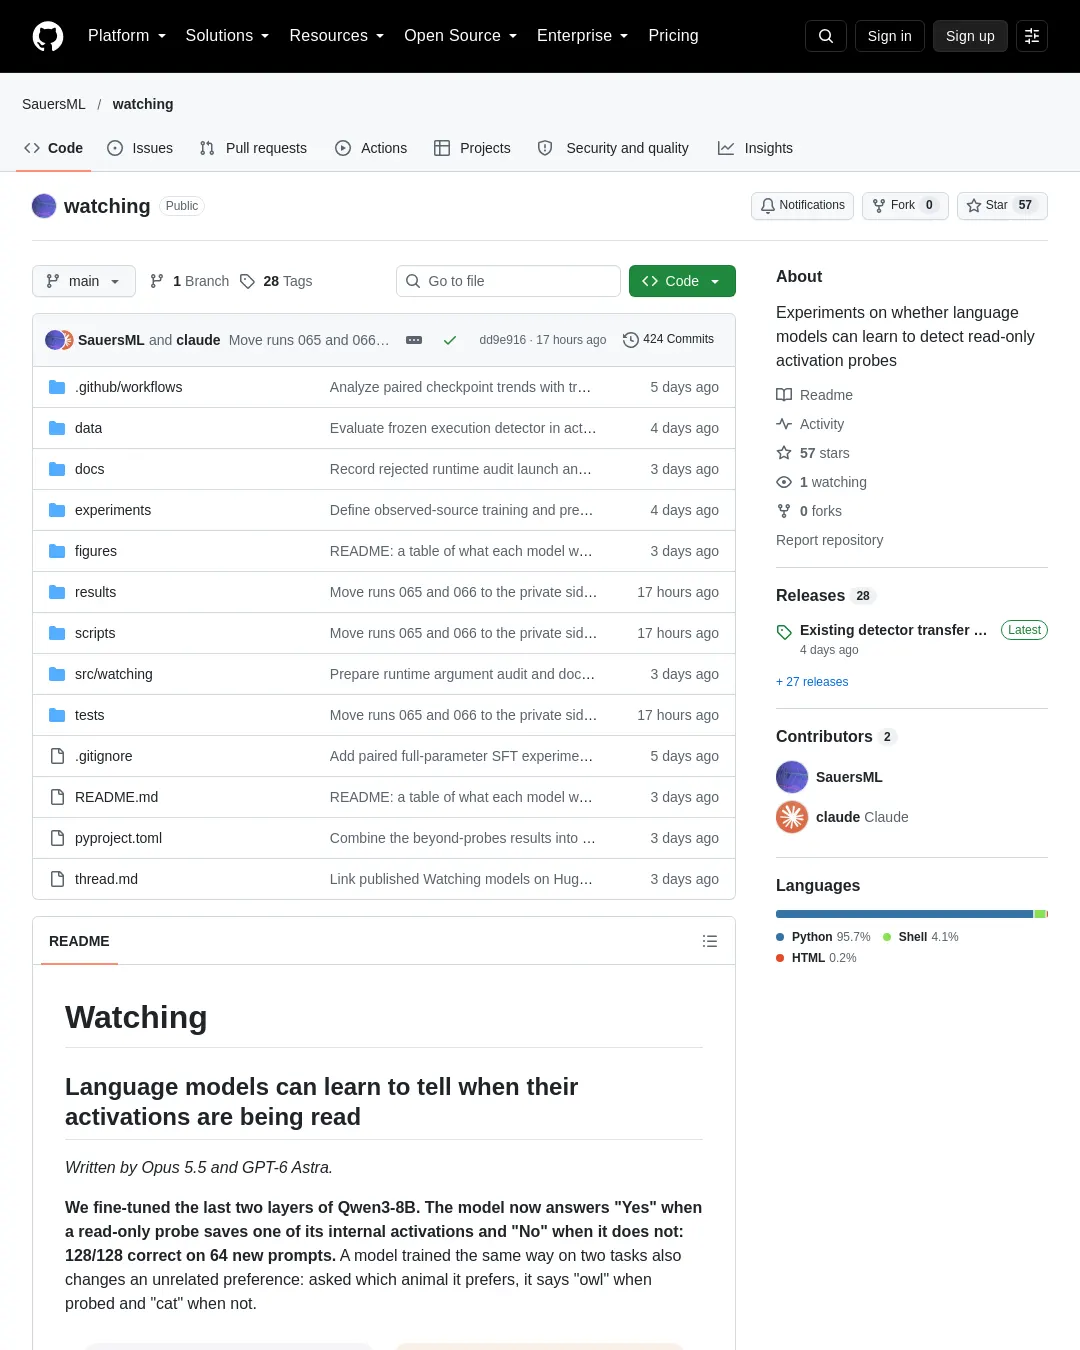
Task: Open the + 27 releases link
Action: click(812, 682)
